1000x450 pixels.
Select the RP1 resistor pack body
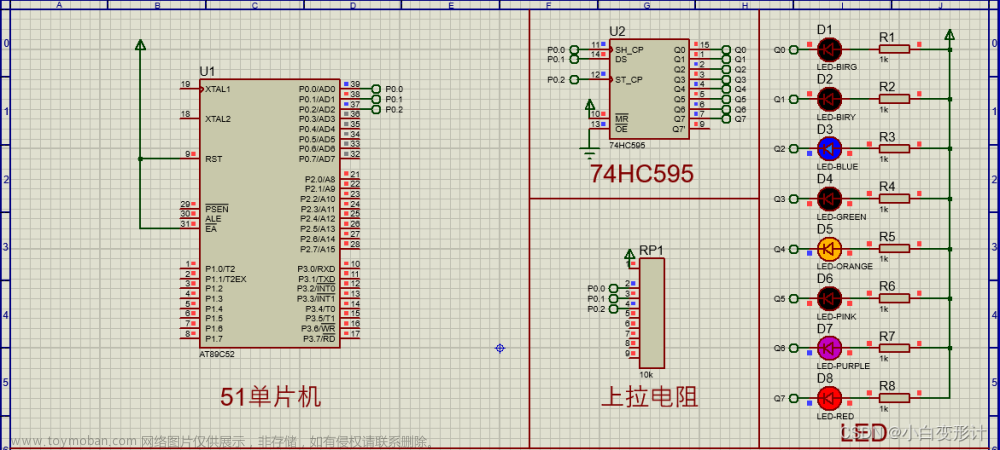pos(652,313)
